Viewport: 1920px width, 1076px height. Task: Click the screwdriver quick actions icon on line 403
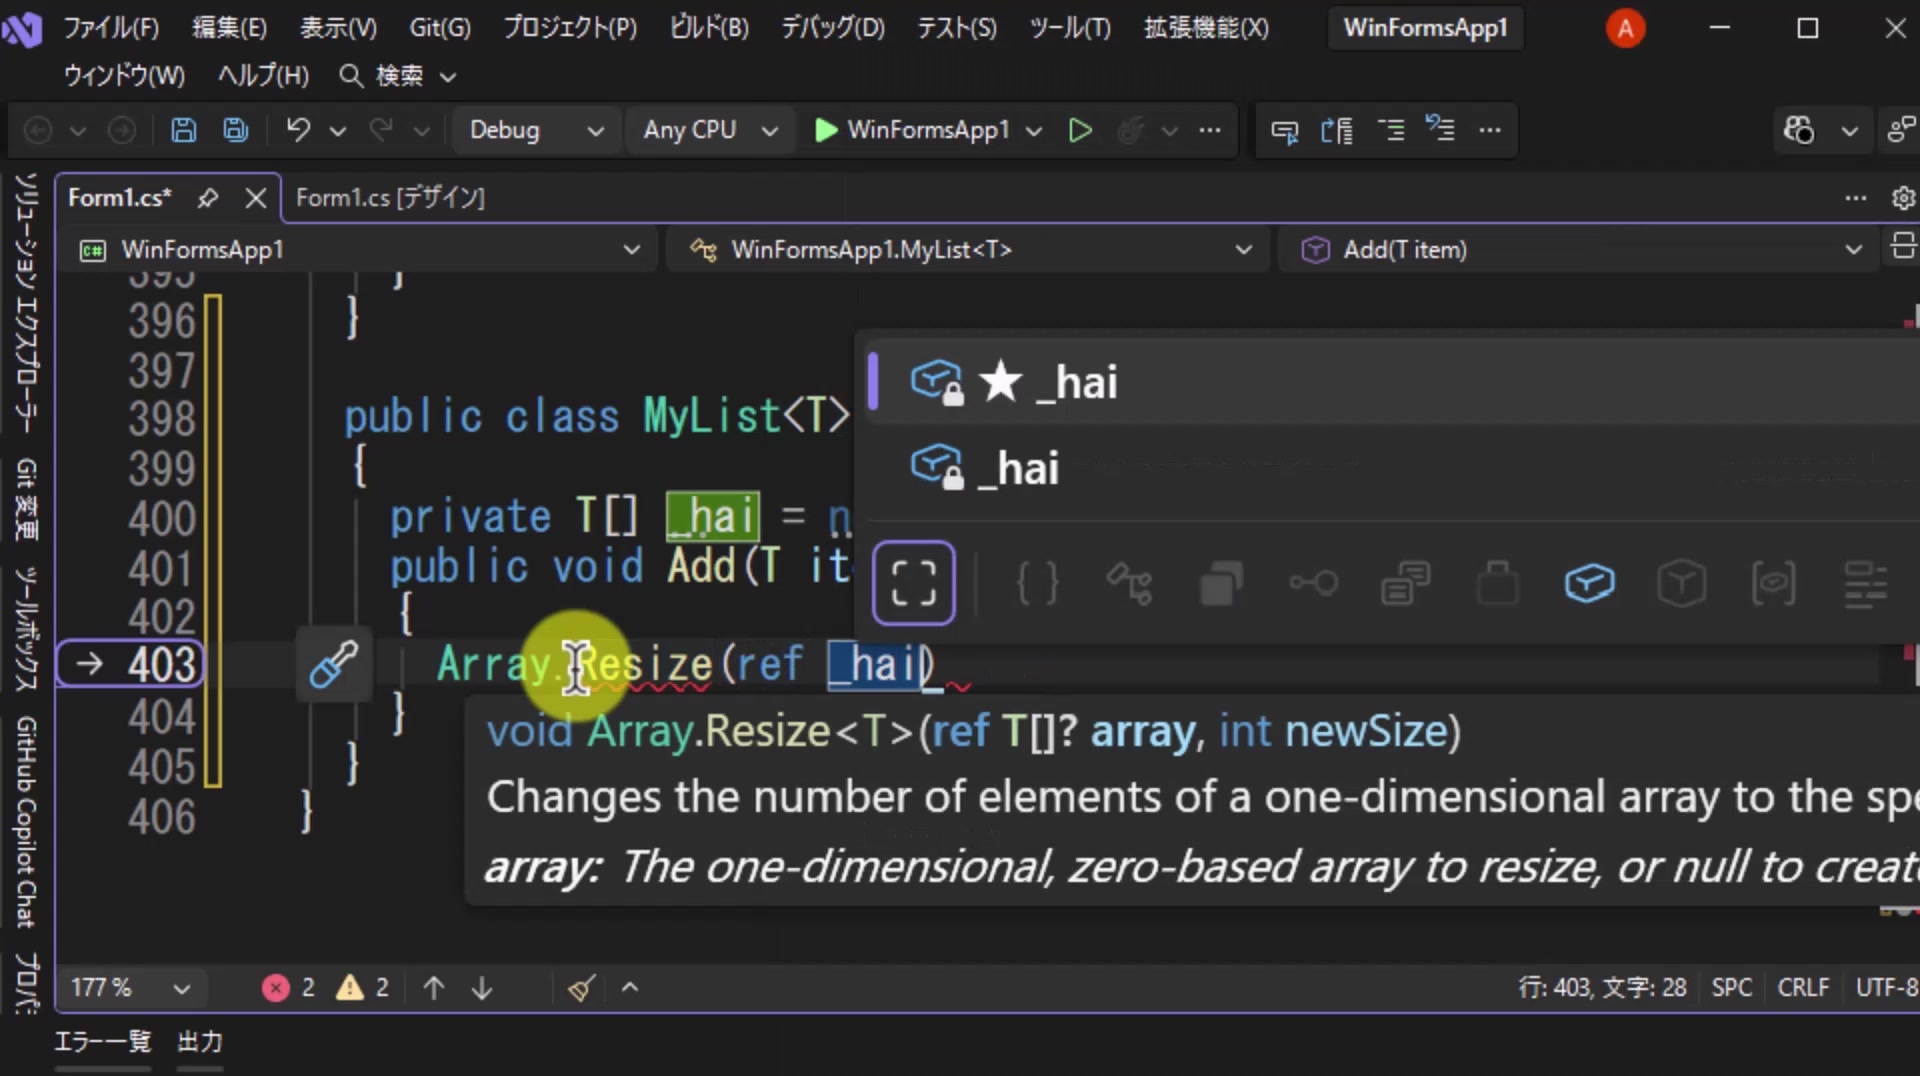(333, 664)
